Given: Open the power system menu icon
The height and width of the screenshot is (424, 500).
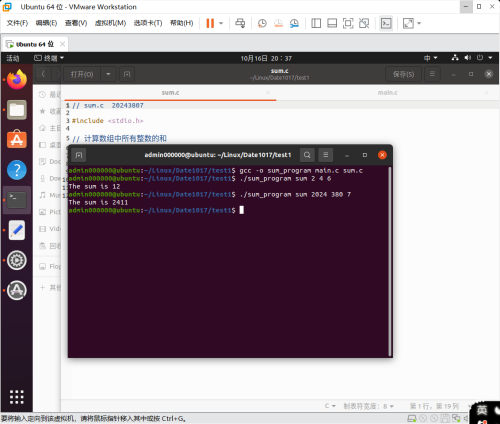Looking at the screenshot, I should pos(480,58).
